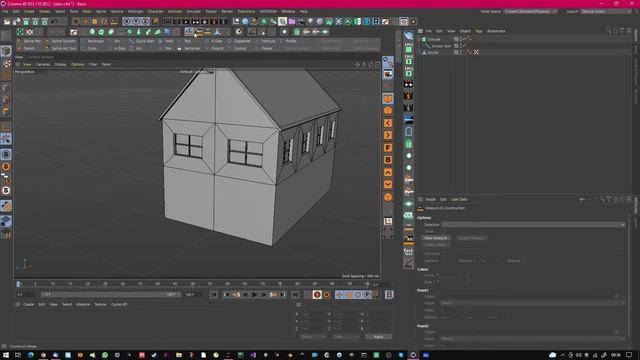Create a Circle spline
Viewport: 640px width, 360px height.
[x=89, y=49]
